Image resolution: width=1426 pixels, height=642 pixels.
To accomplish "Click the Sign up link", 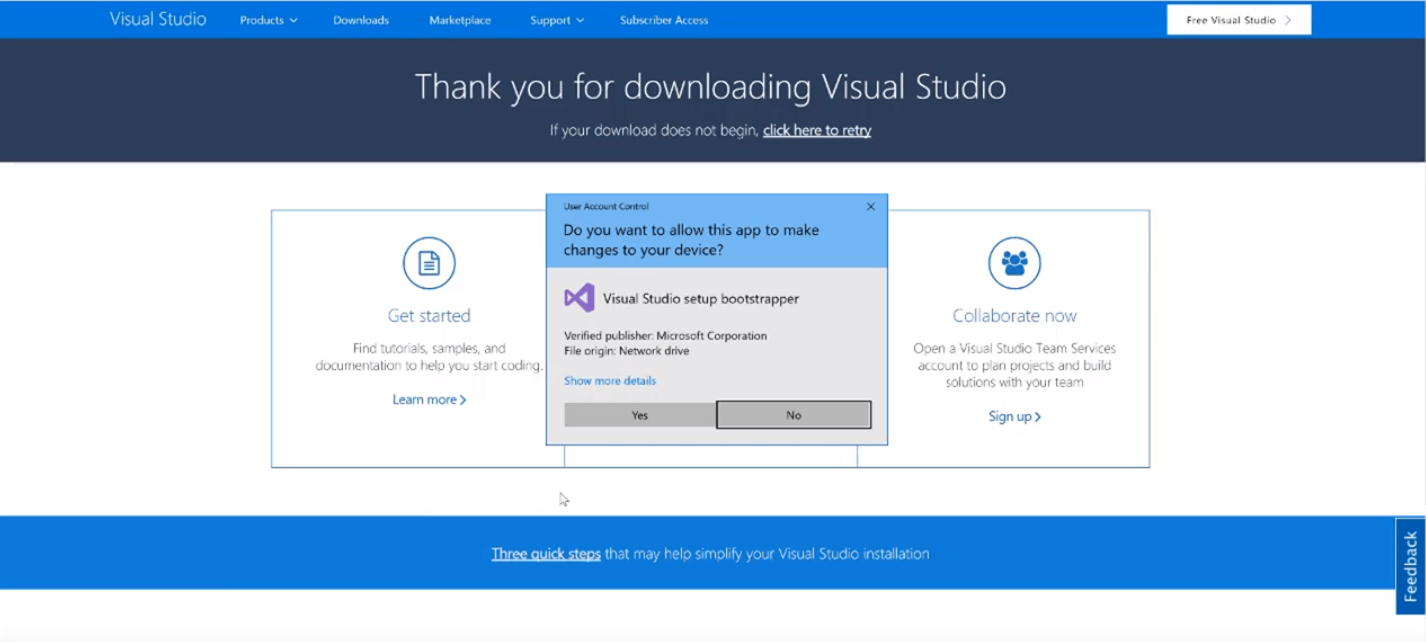I will click(1014, 416).
